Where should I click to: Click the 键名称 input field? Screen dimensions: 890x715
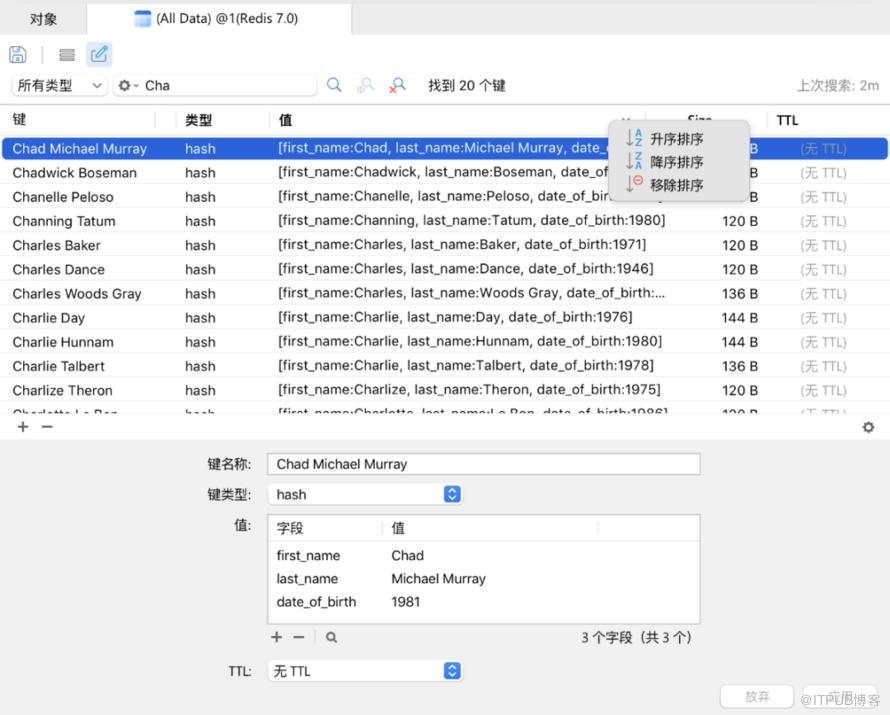484,464
